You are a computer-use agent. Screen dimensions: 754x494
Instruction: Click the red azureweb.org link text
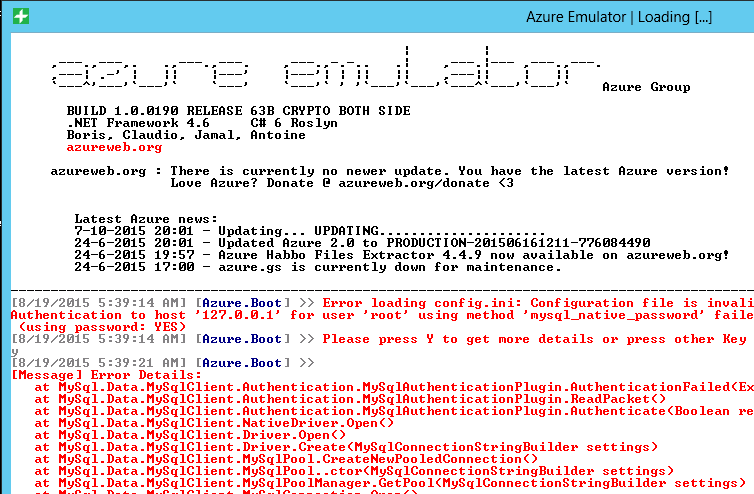tap(114, 147)
